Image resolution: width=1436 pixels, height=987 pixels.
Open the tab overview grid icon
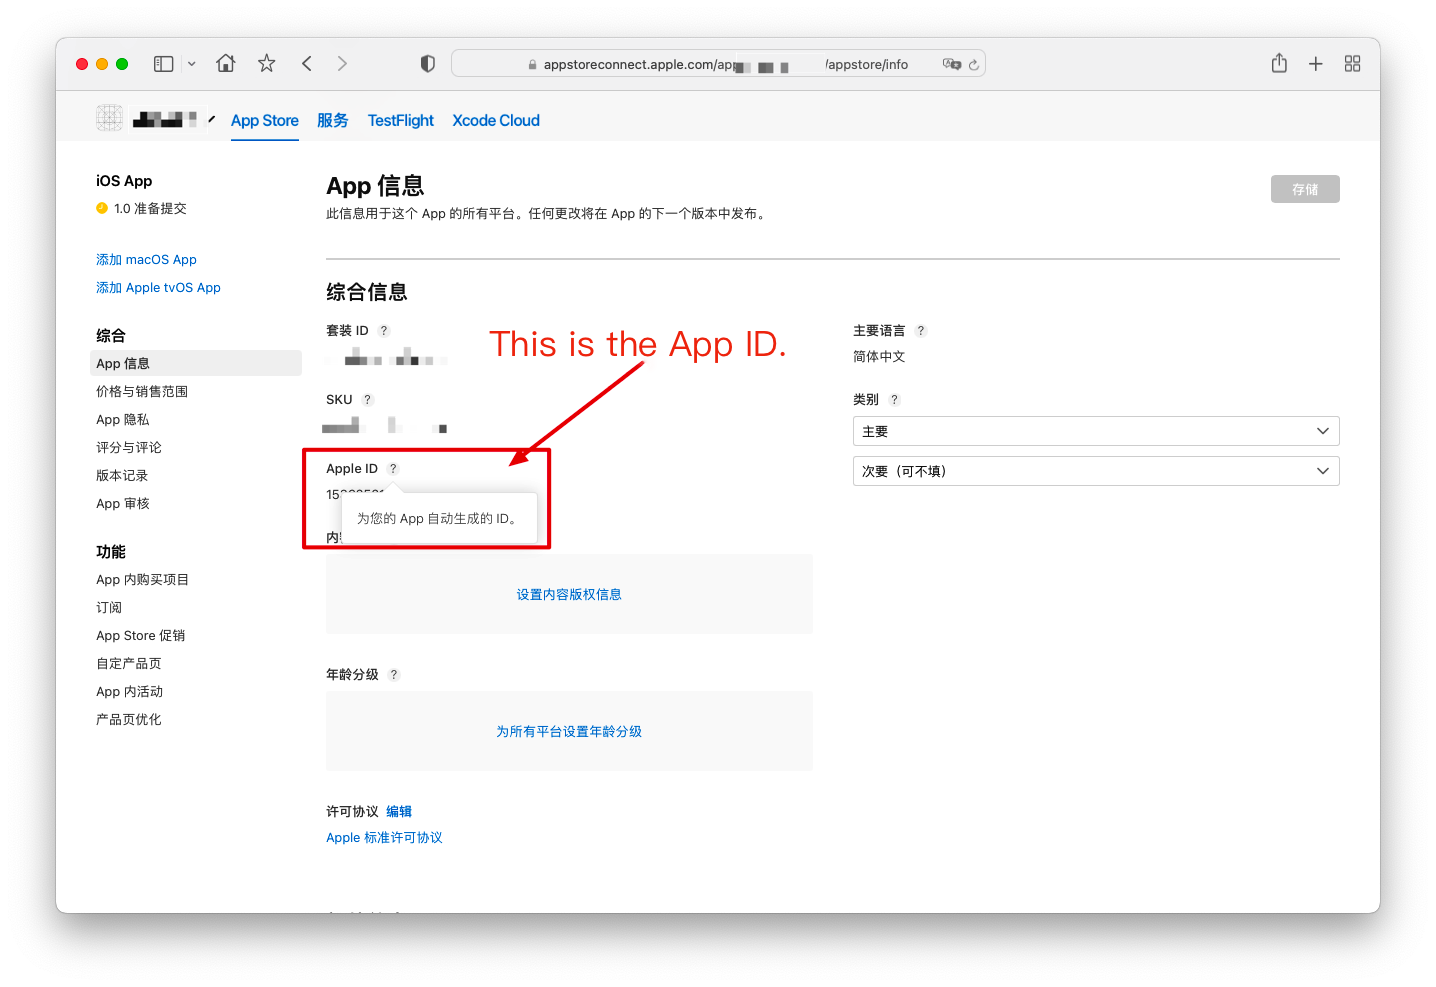point(1352,63)
